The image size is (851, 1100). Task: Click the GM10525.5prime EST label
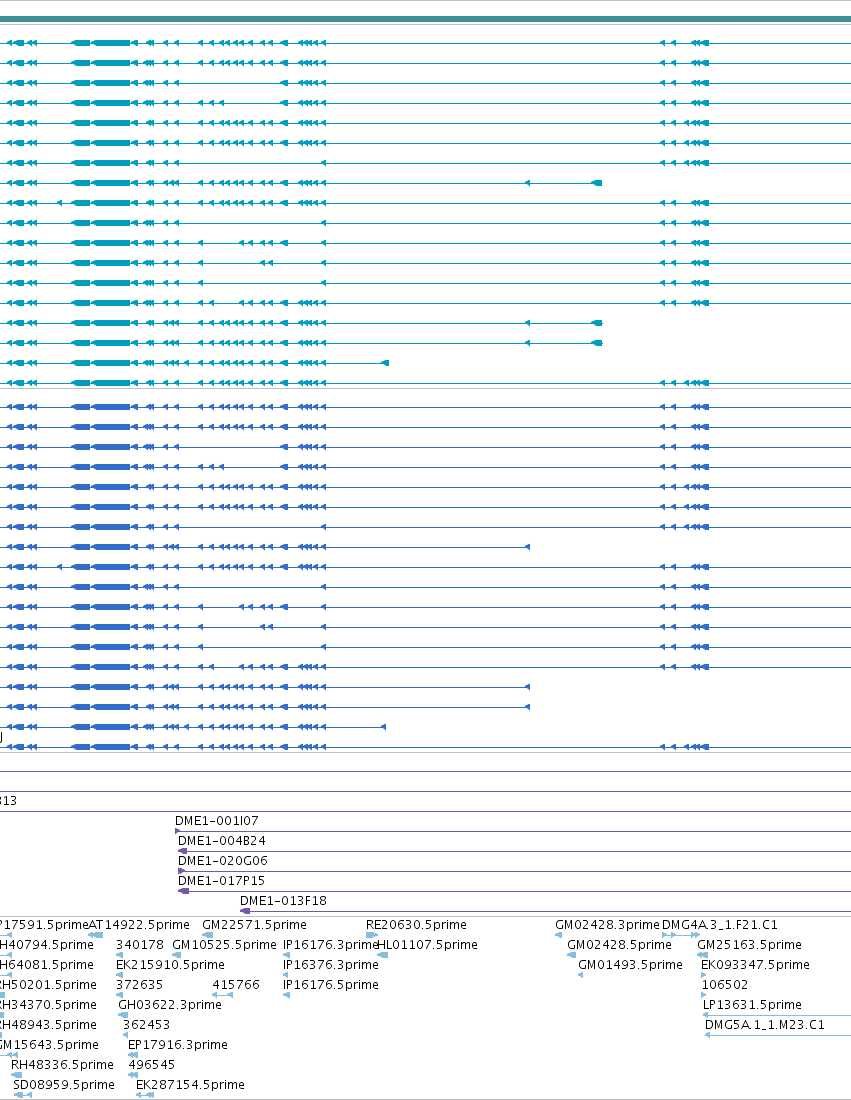225,945
